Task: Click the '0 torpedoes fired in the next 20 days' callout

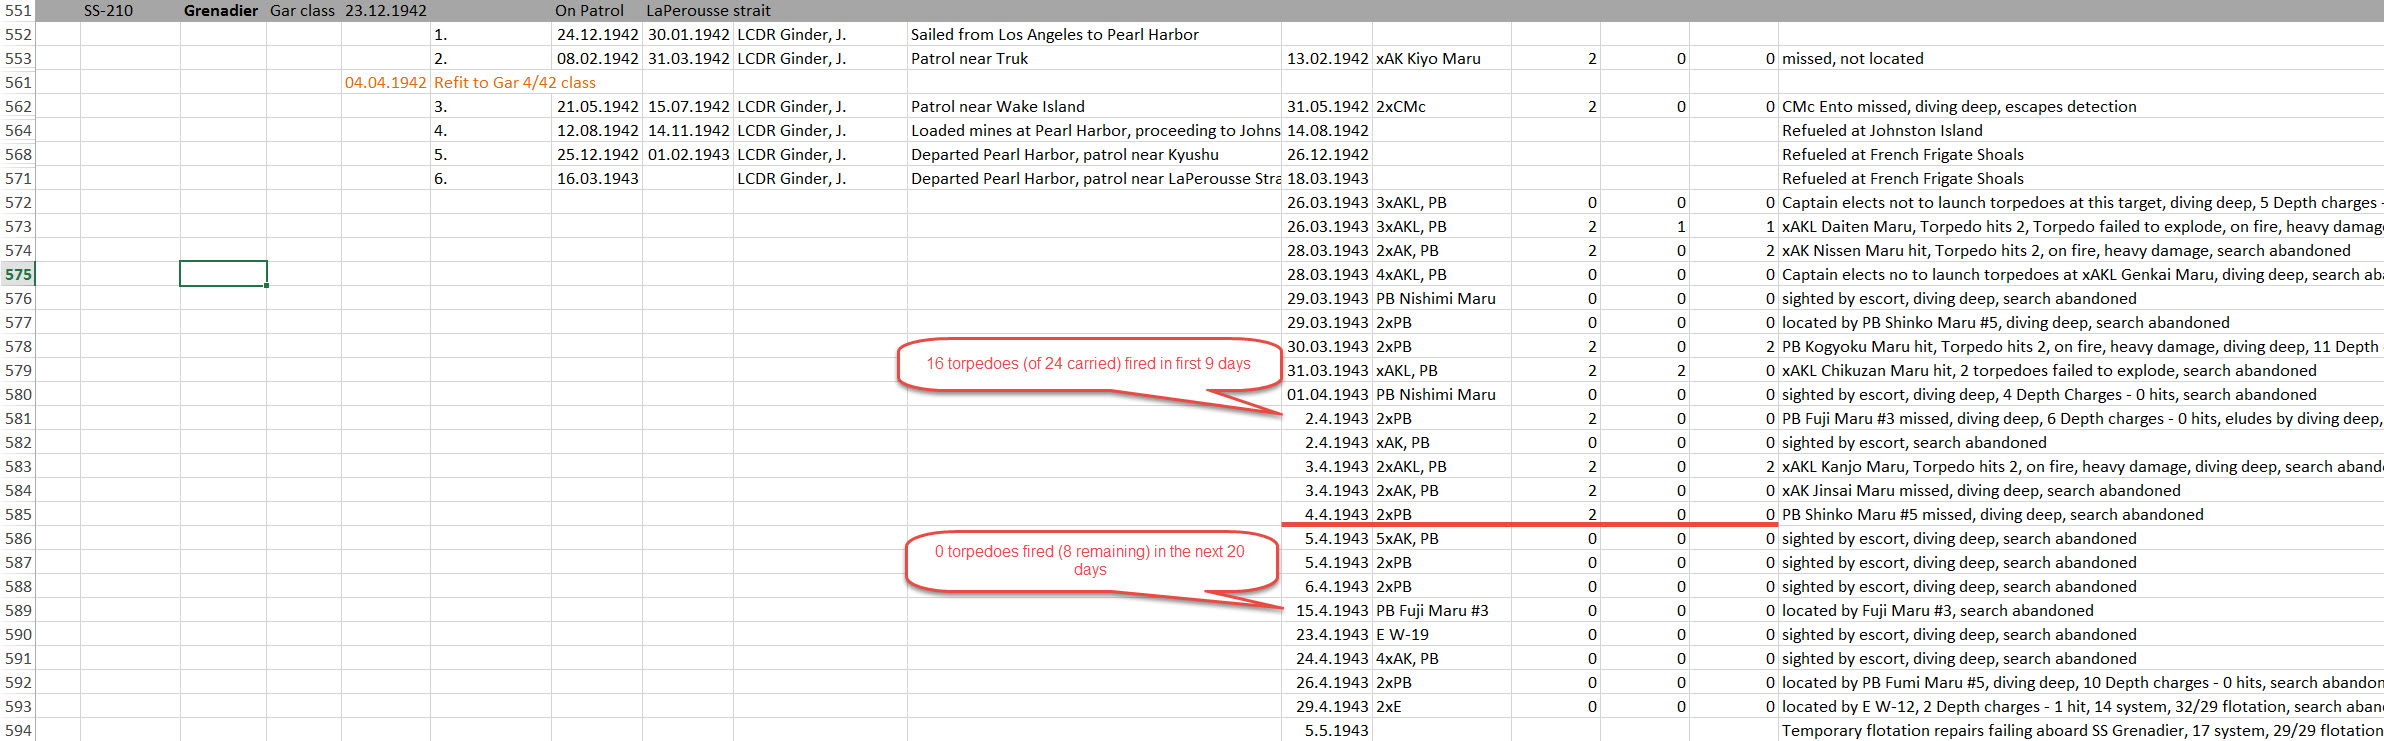Action: coord(1090,561)
